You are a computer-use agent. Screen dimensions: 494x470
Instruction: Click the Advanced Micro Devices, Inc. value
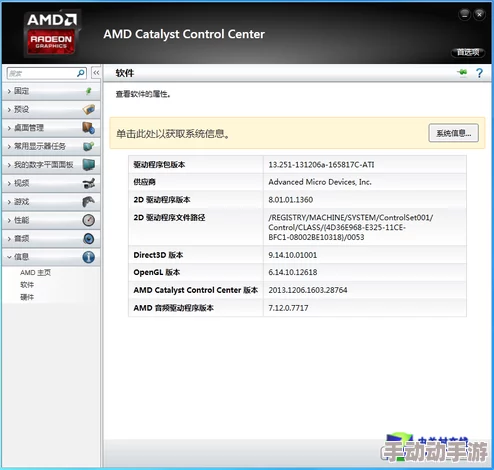tap(320, 182)
